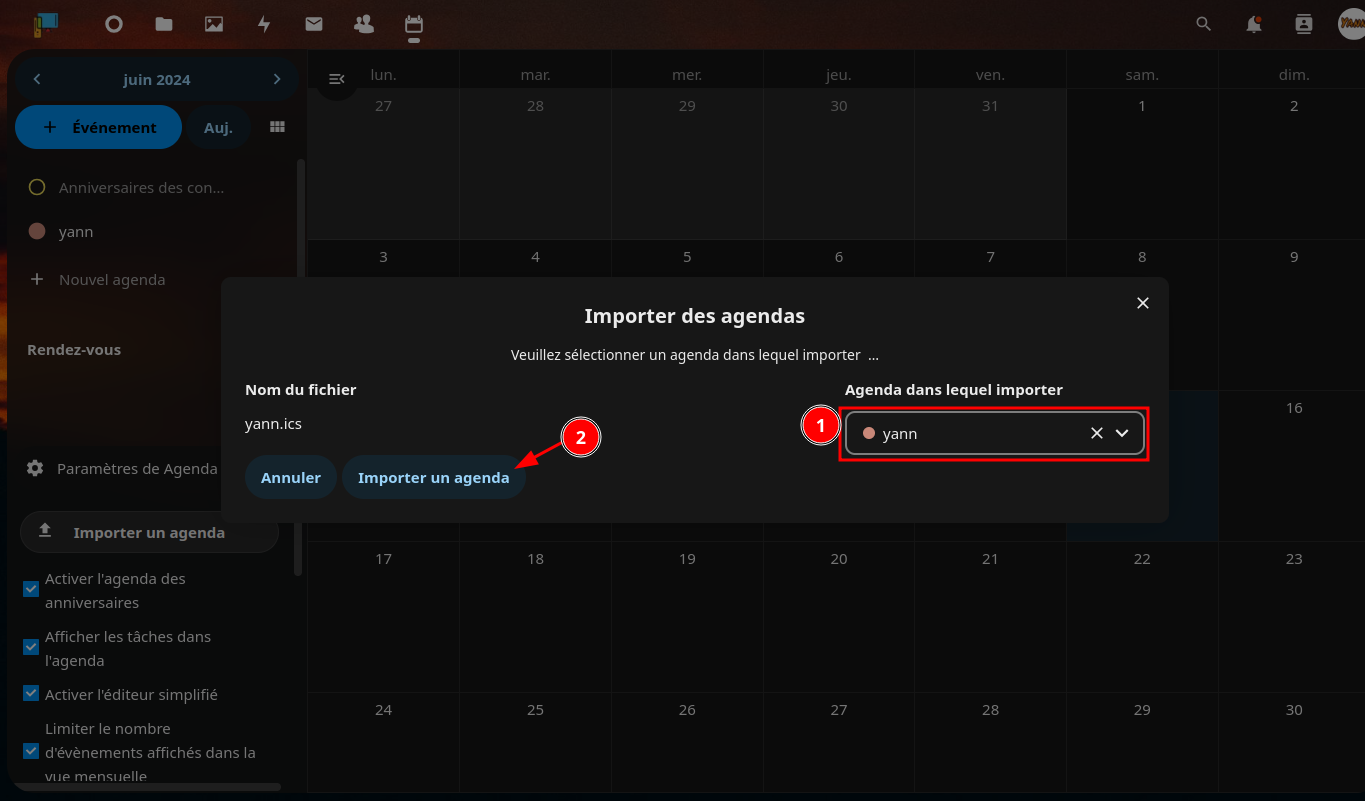Expand the target calendar dropdown arrow
The height and width of the screenshot is (801, 1365).
click(x=1122, y=433)
